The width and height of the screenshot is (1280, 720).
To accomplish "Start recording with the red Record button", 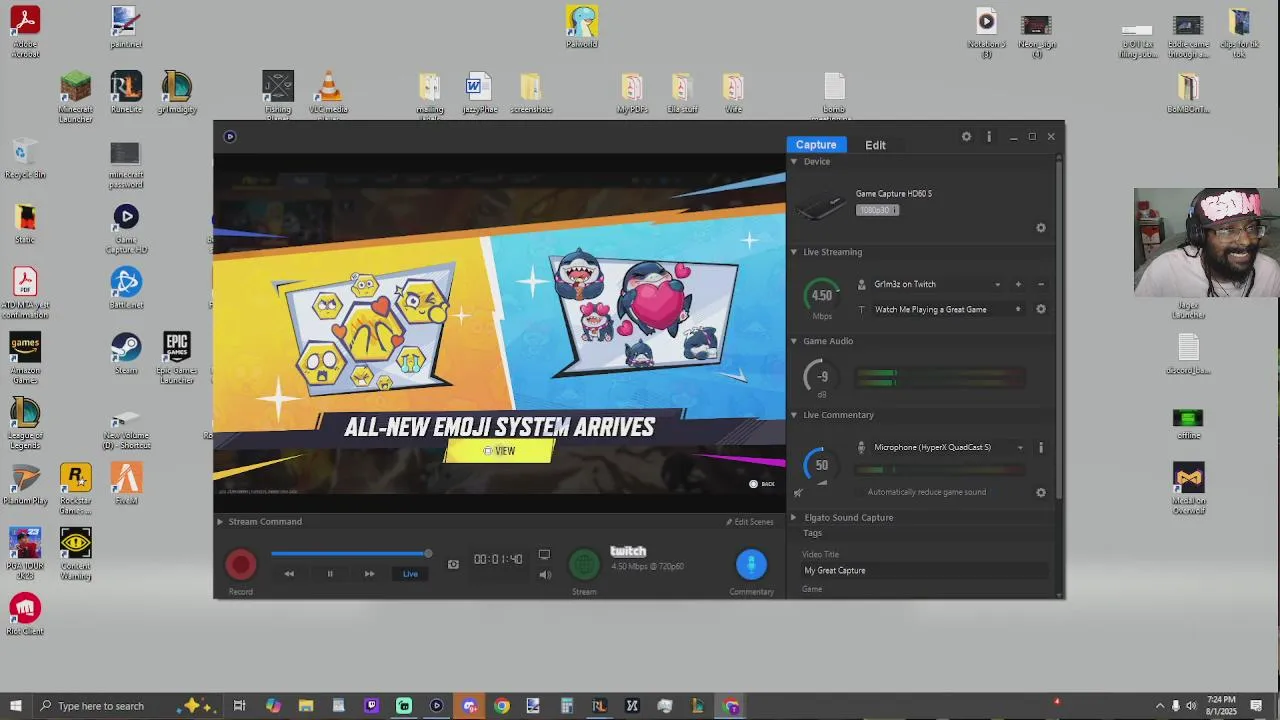I will click(x=241, y=565).
